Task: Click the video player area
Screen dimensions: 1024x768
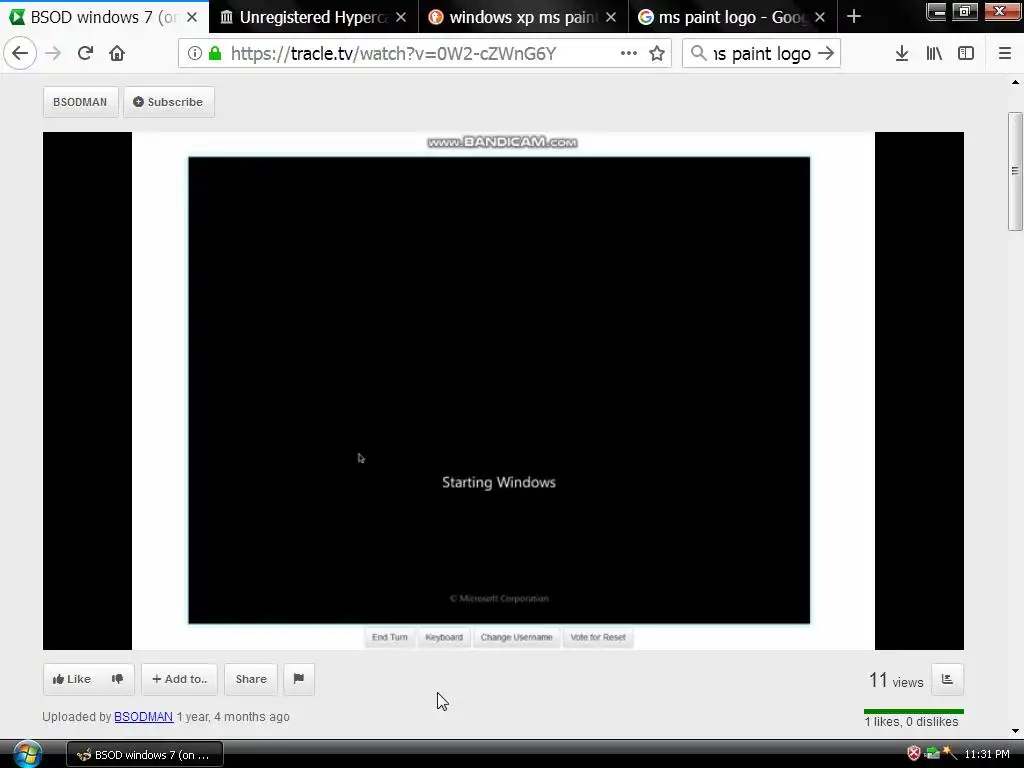Action: pos(503,391)
